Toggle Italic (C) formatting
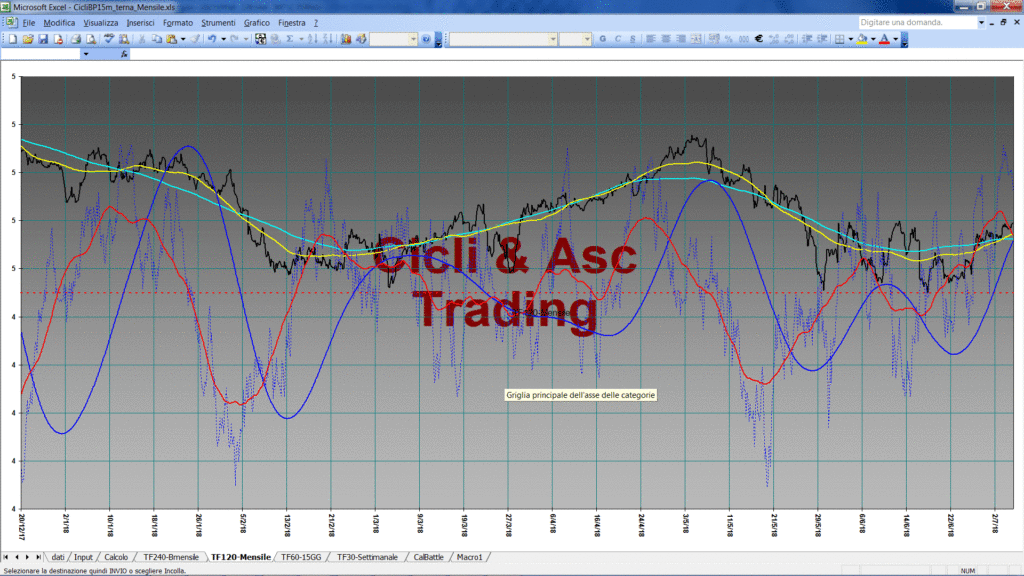1024x576 pixels. coord(618,39)
